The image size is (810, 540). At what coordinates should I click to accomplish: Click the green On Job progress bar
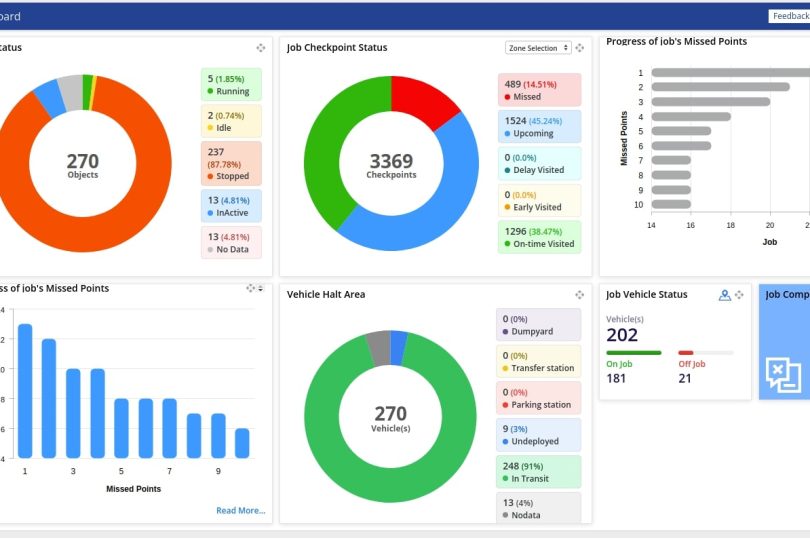pos(633,353)
